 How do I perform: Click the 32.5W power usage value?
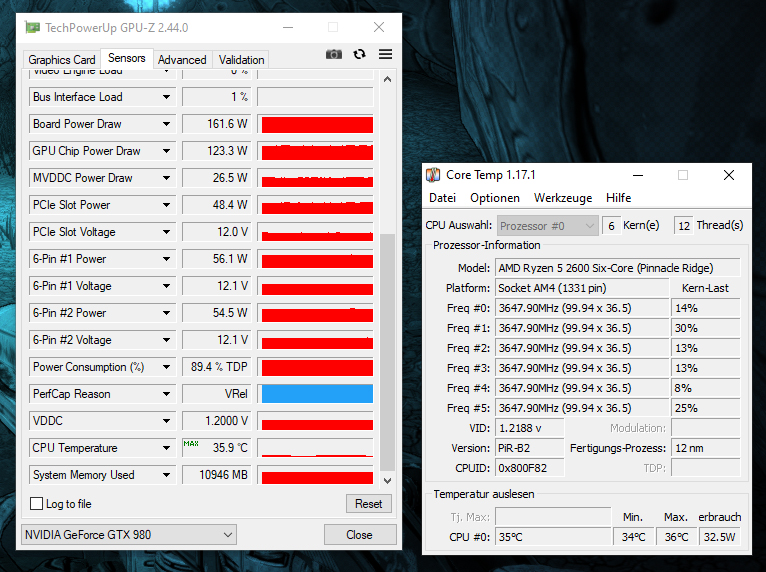[x=720, y=537]
